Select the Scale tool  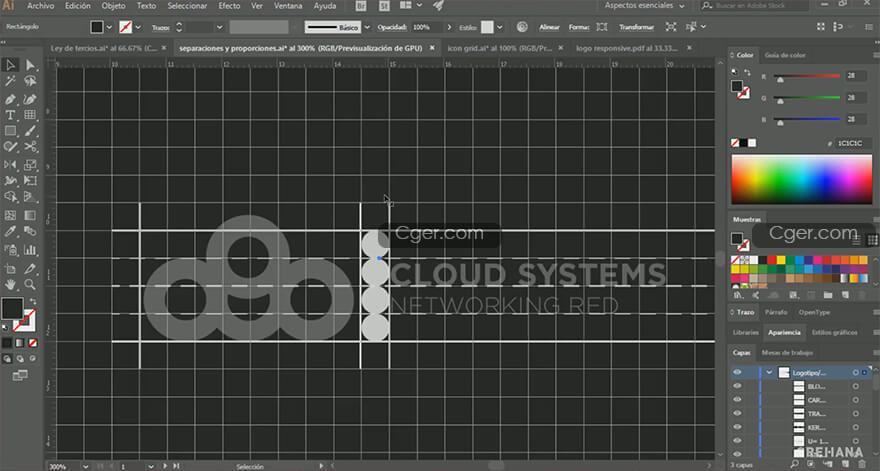coord(30,164)
